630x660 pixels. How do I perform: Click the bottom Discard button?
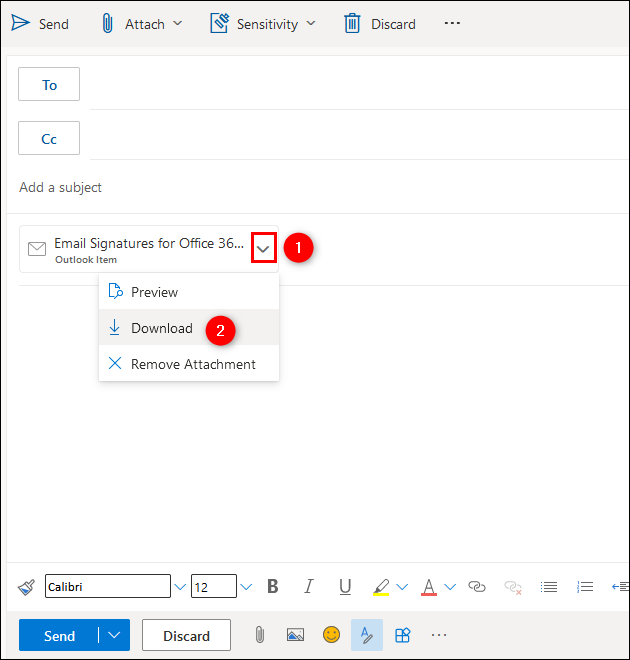186,635
